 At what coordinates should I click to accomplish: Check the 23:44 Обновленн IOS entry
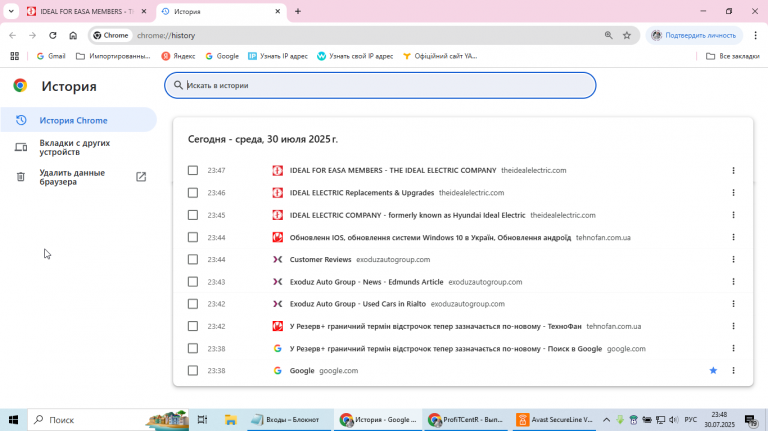(193, 237)
